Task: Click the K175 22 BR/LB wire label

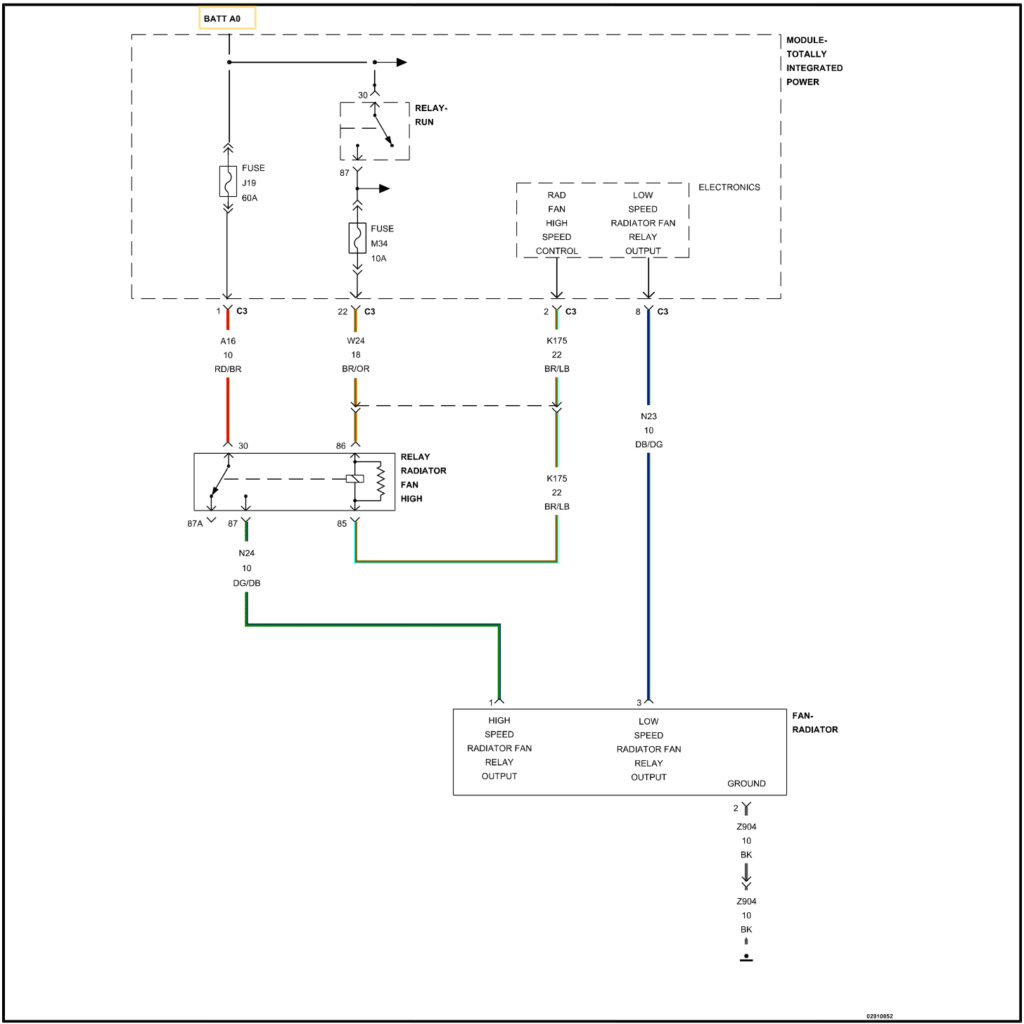Action: tap(557, 352)
